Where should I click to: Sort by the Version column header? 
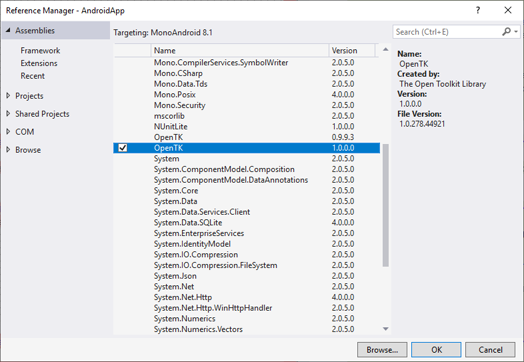click(x=352, y=50)
